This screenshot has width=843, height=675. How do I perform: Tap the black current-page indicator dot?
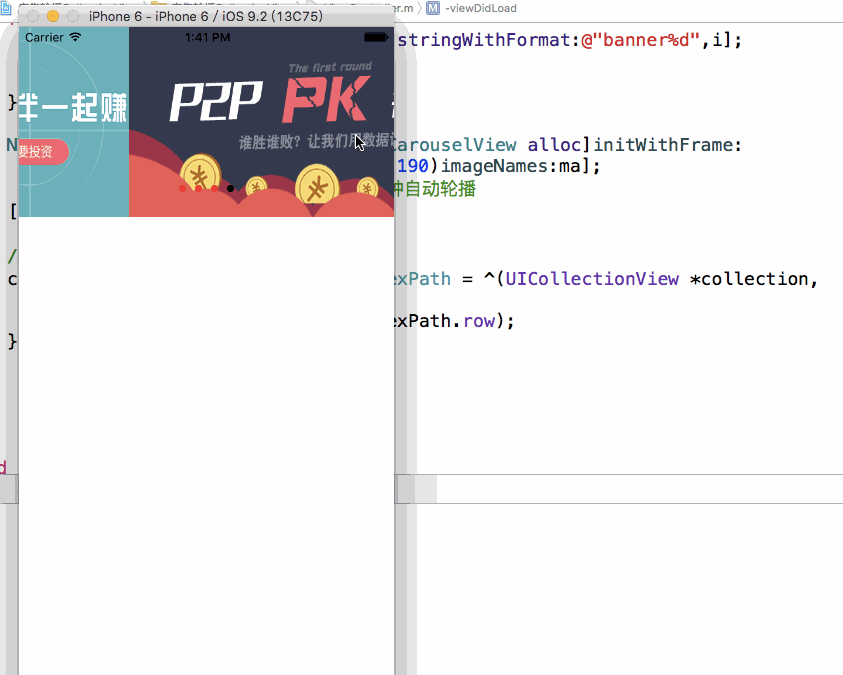pyautogui.click(x=230, y=189)
